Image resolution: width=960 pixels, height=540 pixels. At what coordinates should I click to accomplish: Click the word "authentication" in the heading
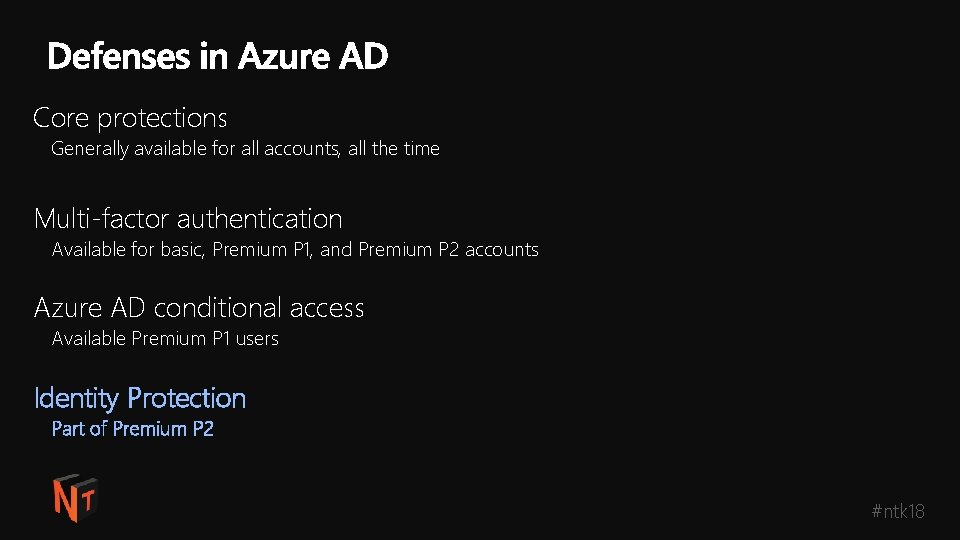(x=260, y=219)
